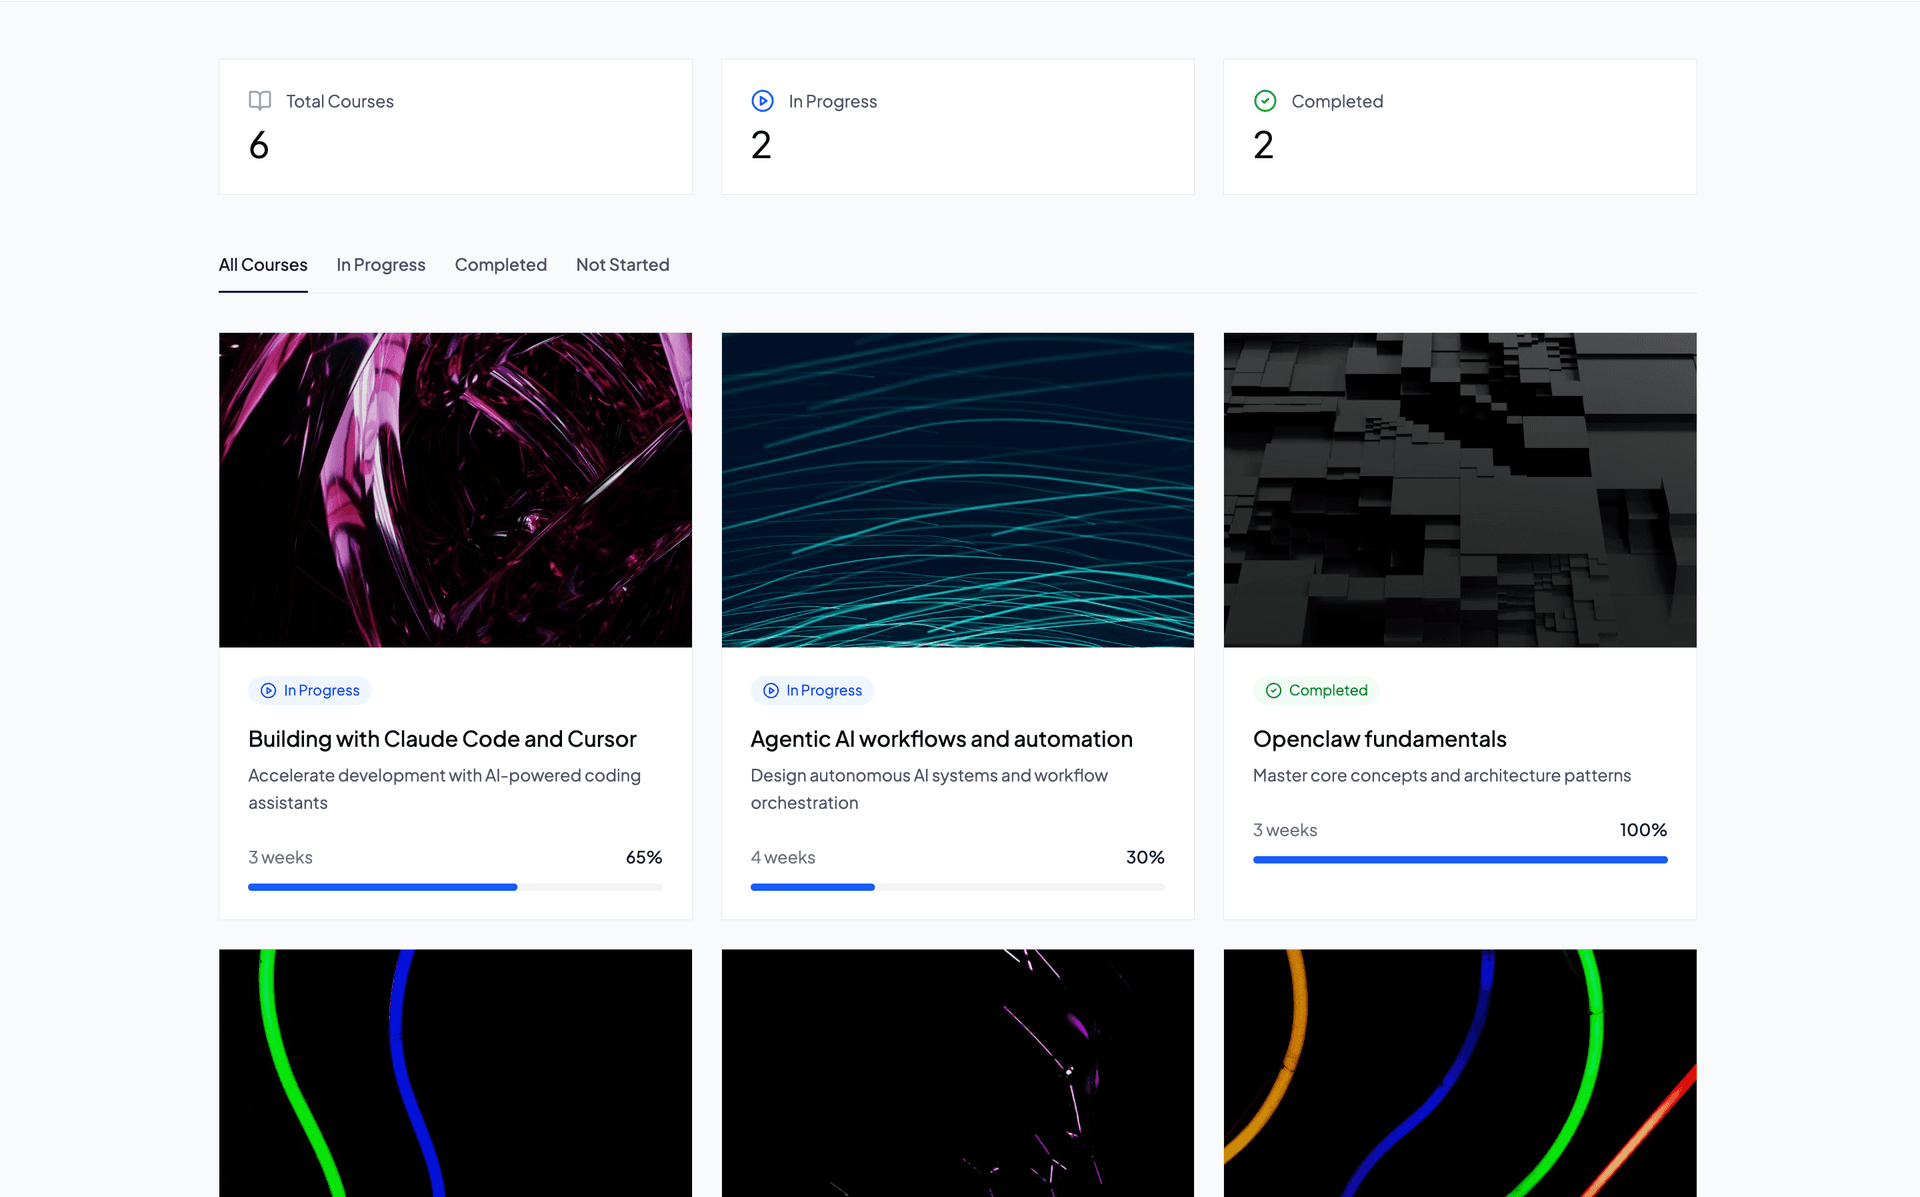Open Agentic AI workflows and automation title
The height and width of the screenshot is (1197, 1920).
pyautogui.click(x=941, y=739)
